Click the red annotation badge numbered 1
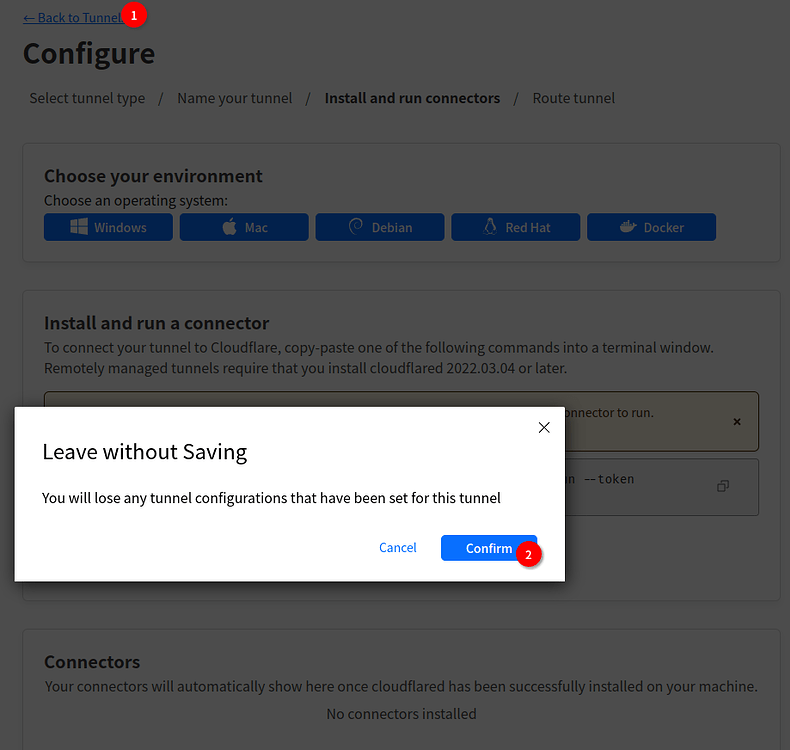Image resolution: width=790 pixels, height=750 pixels. 134,15
